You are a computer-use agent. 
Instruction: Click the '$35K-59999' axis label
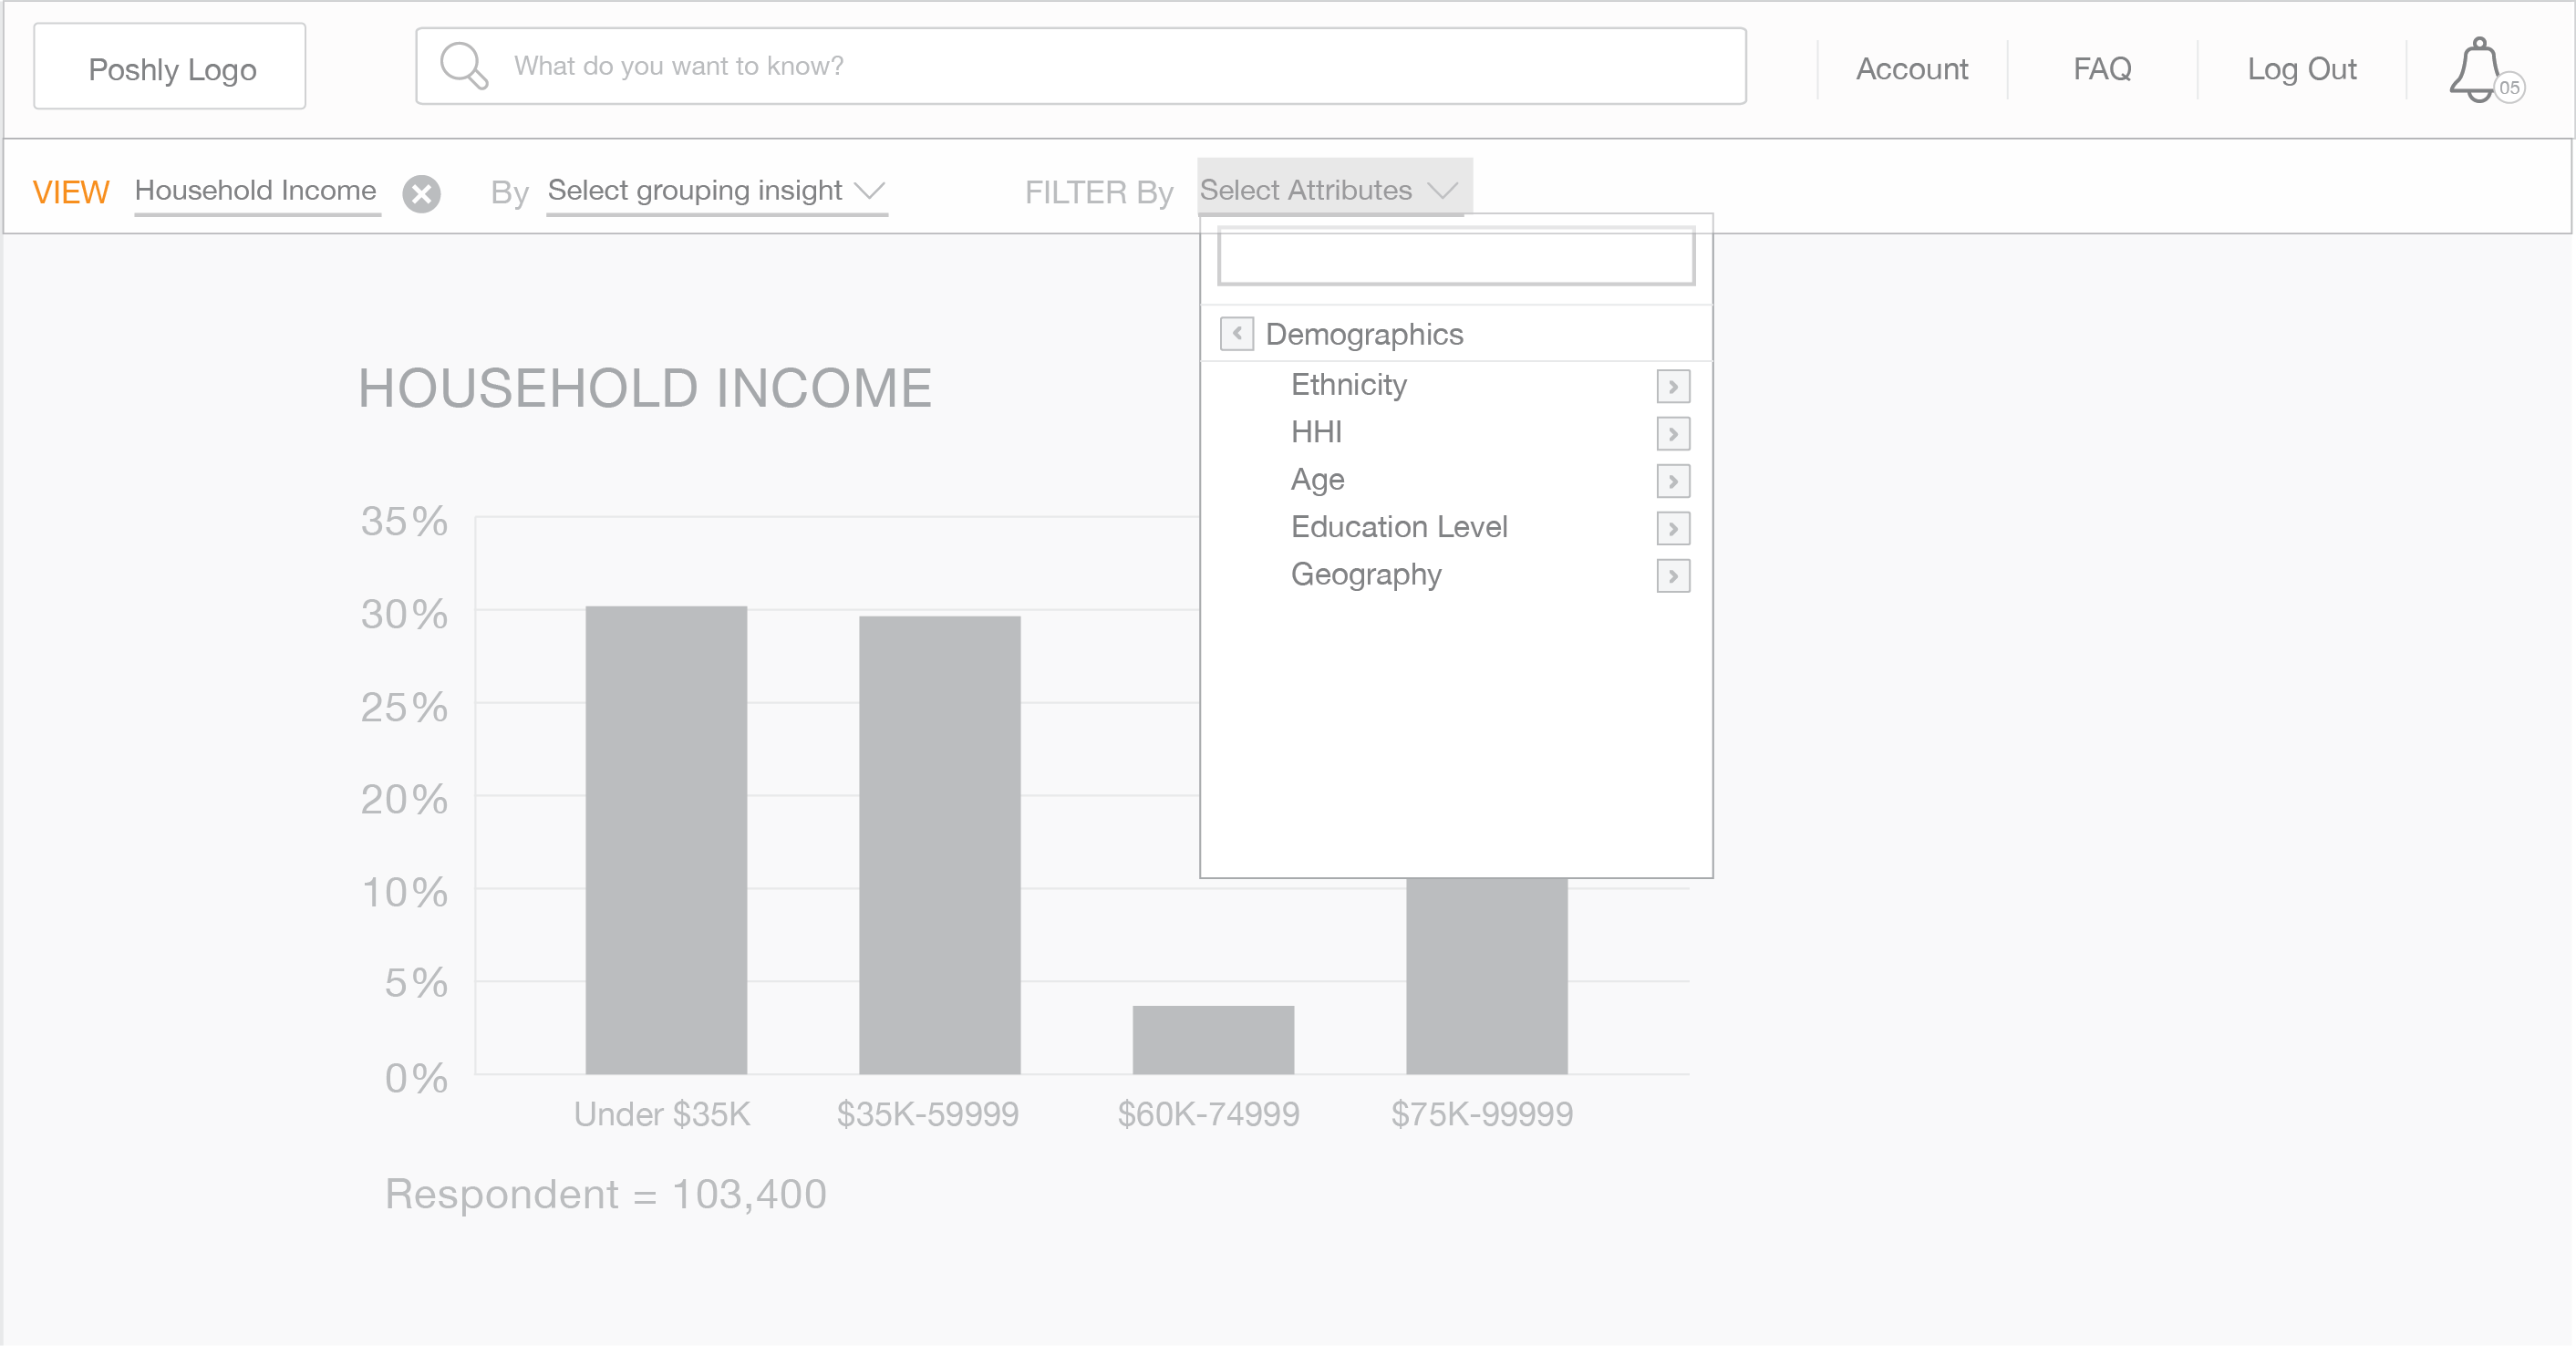(928, 1114)
